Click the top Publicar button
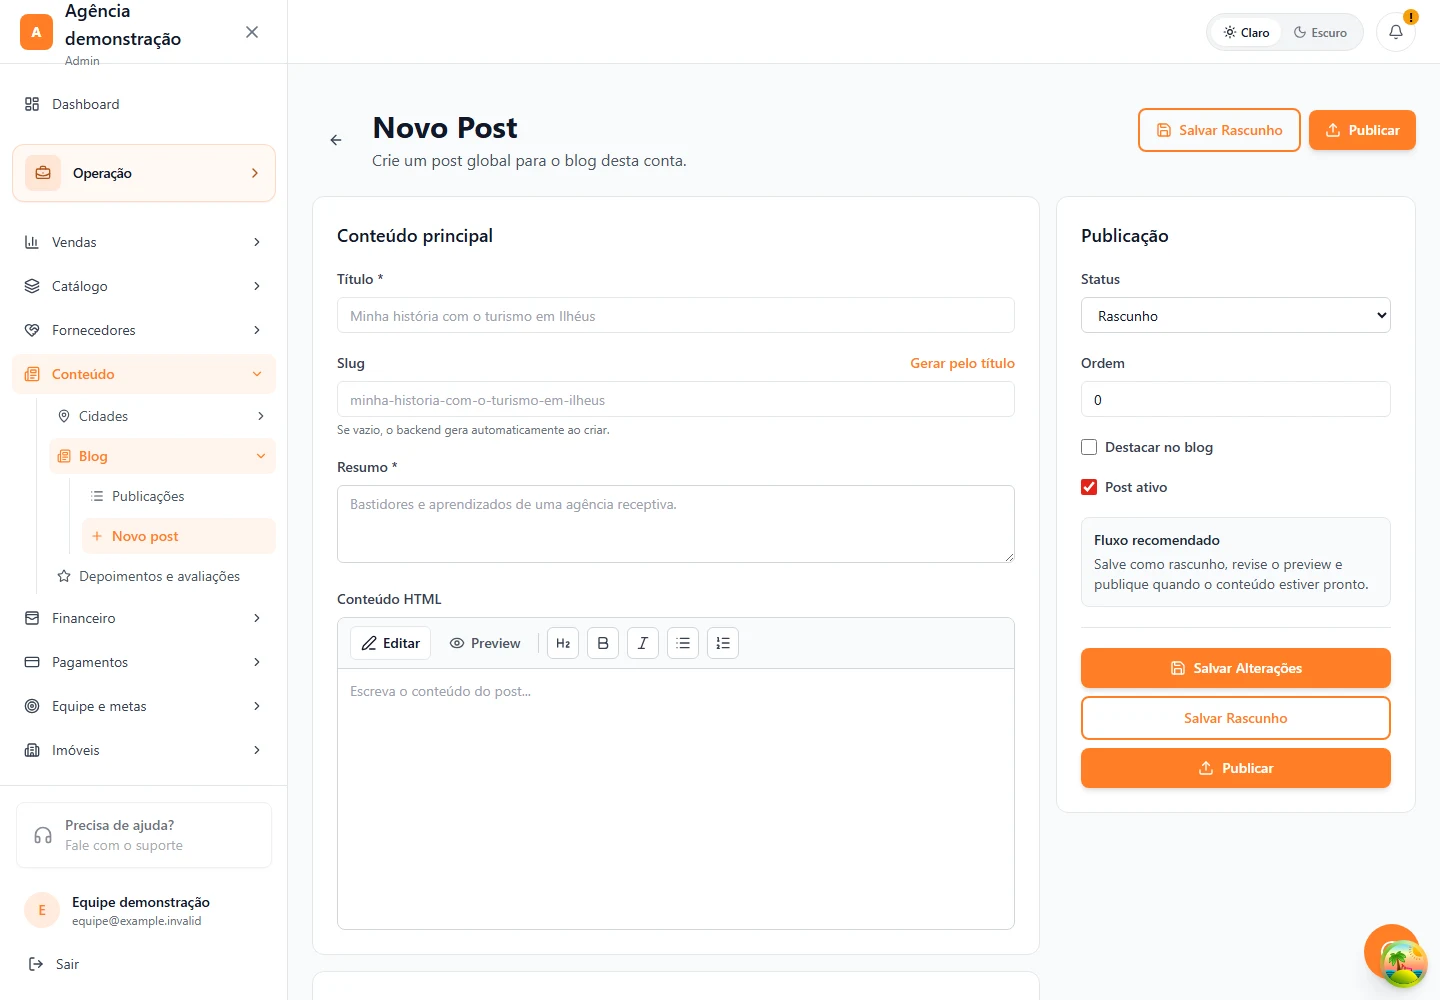Screen dimensions: 1440x1000 [x=1362, y=130]
